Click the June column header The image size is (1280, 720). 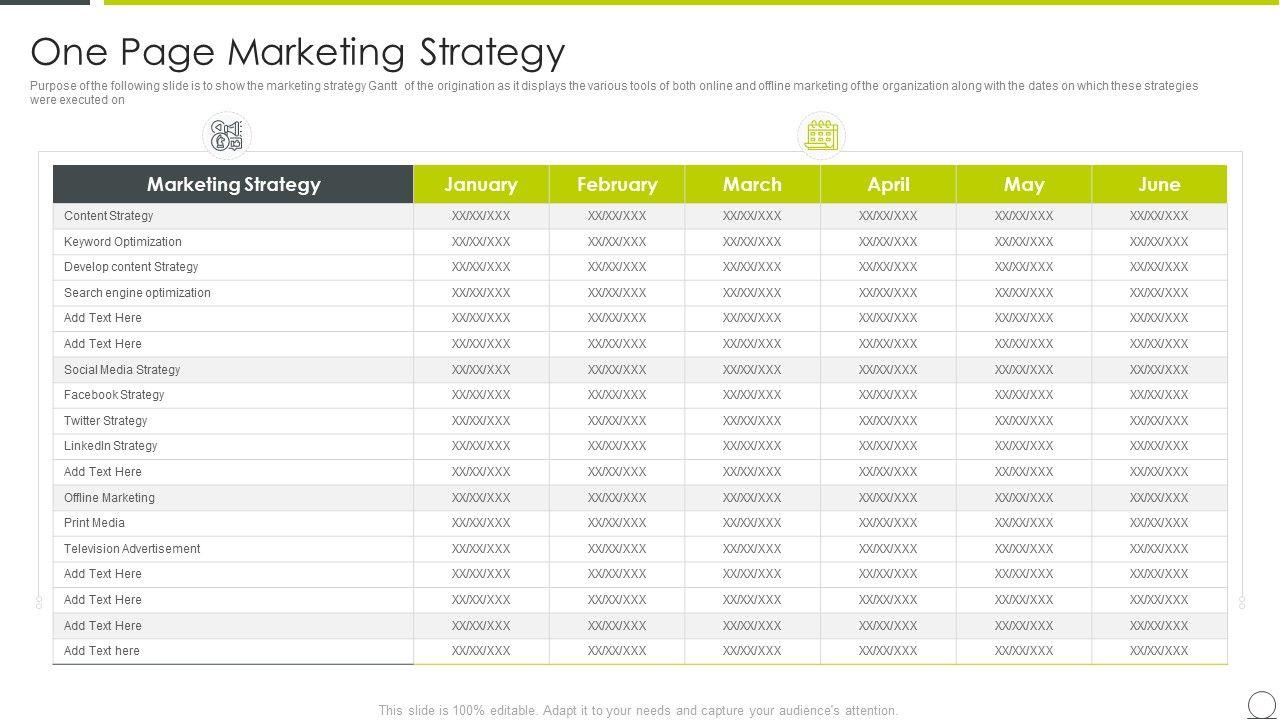point(1159,184)
